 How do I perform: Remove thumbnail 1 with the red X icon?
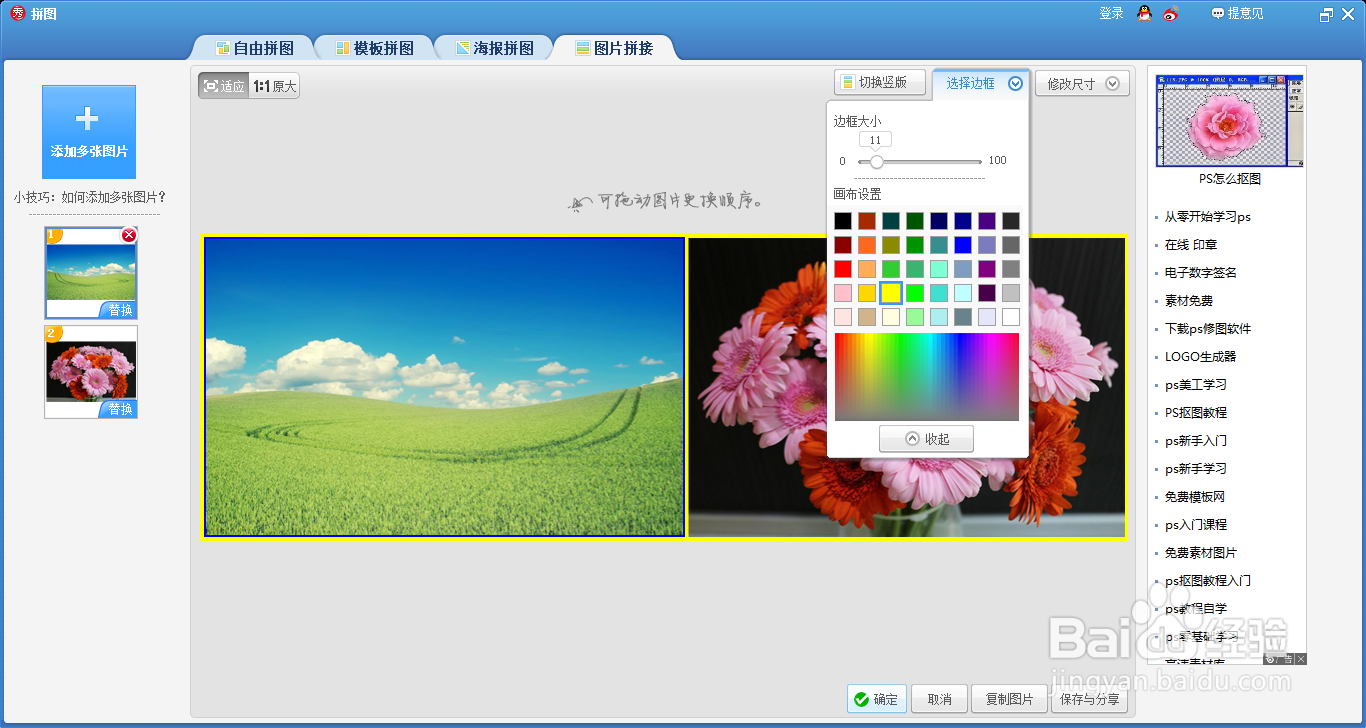[x=128, y=235]
